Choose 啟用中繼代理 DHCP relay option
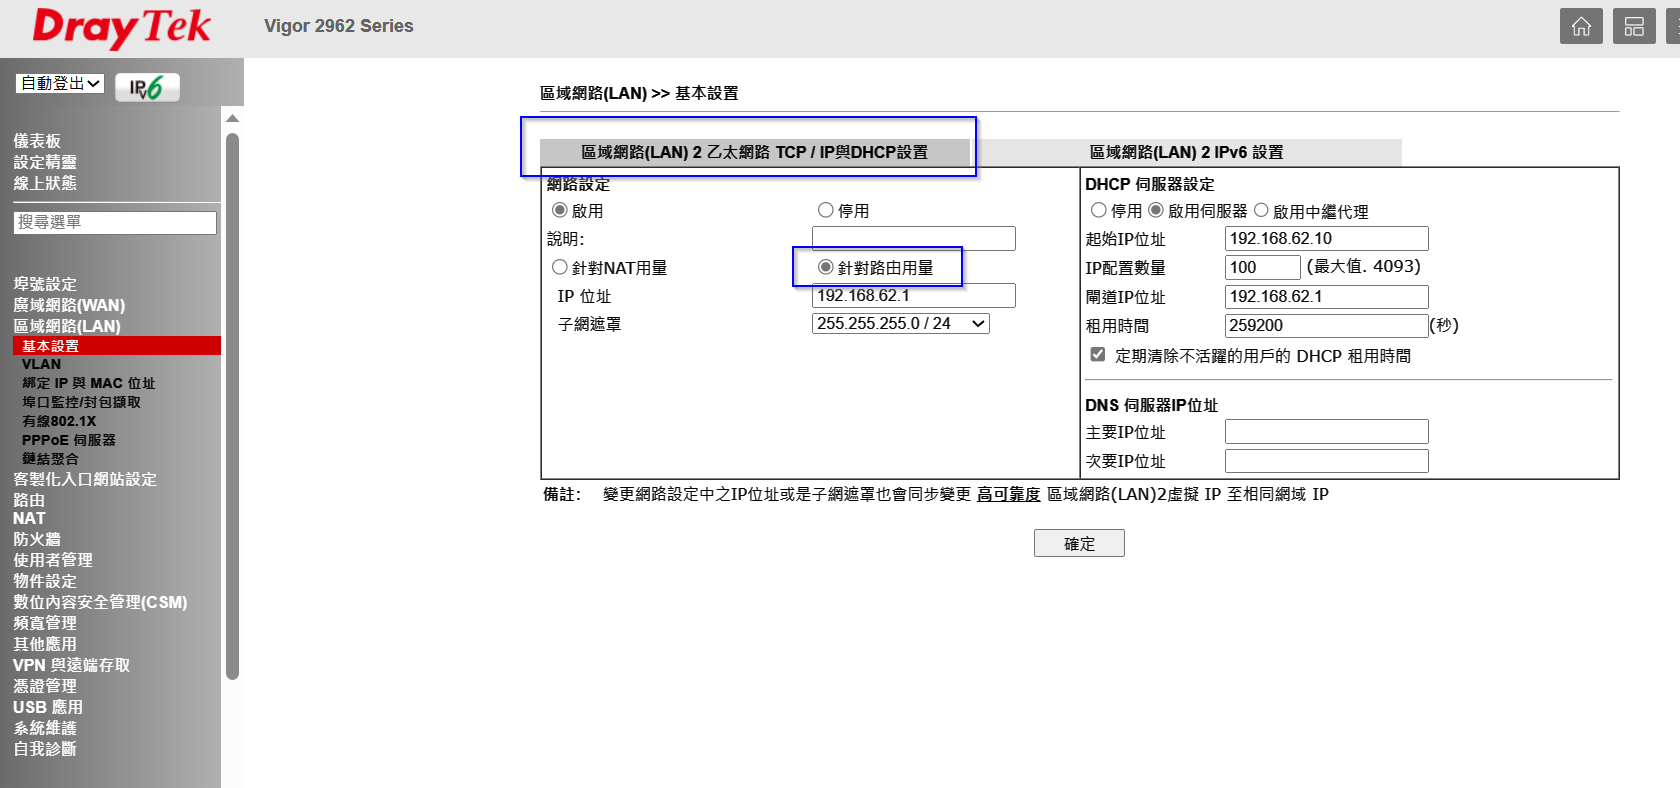 (1262, 211)
